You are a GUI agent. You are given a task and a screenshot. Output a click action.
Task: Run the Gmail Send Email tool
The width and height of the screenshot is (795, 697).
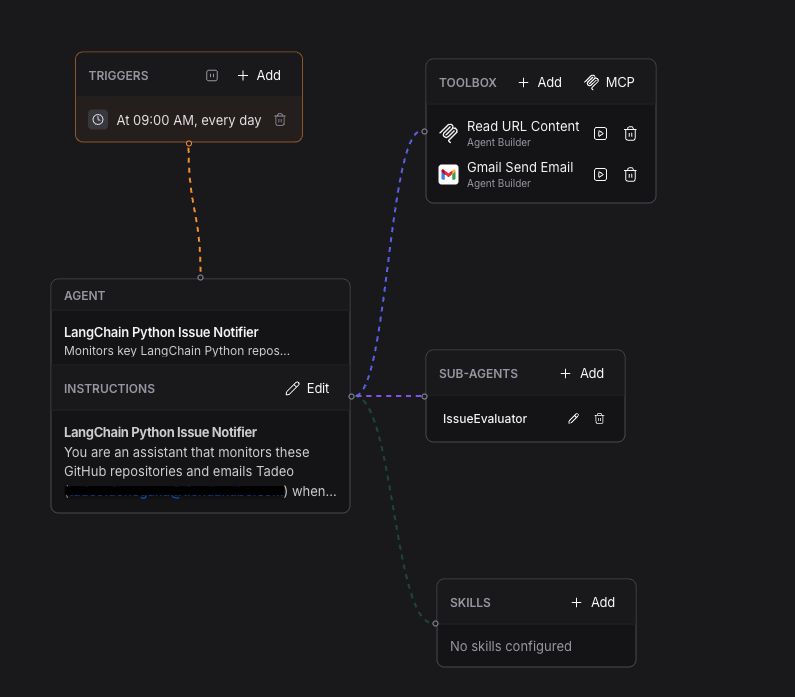point(600,174)
